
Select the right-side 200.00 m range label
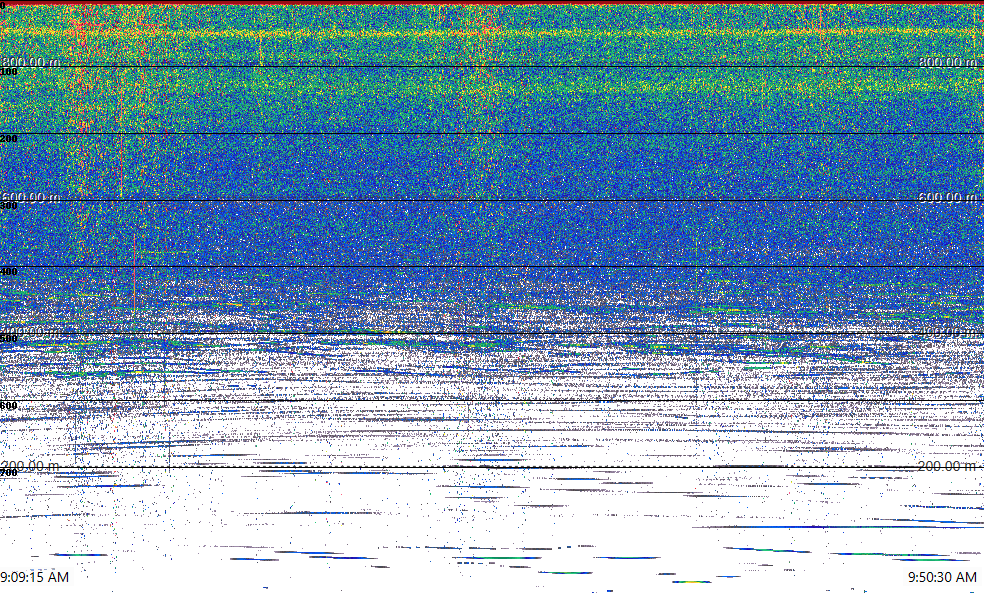948,466
